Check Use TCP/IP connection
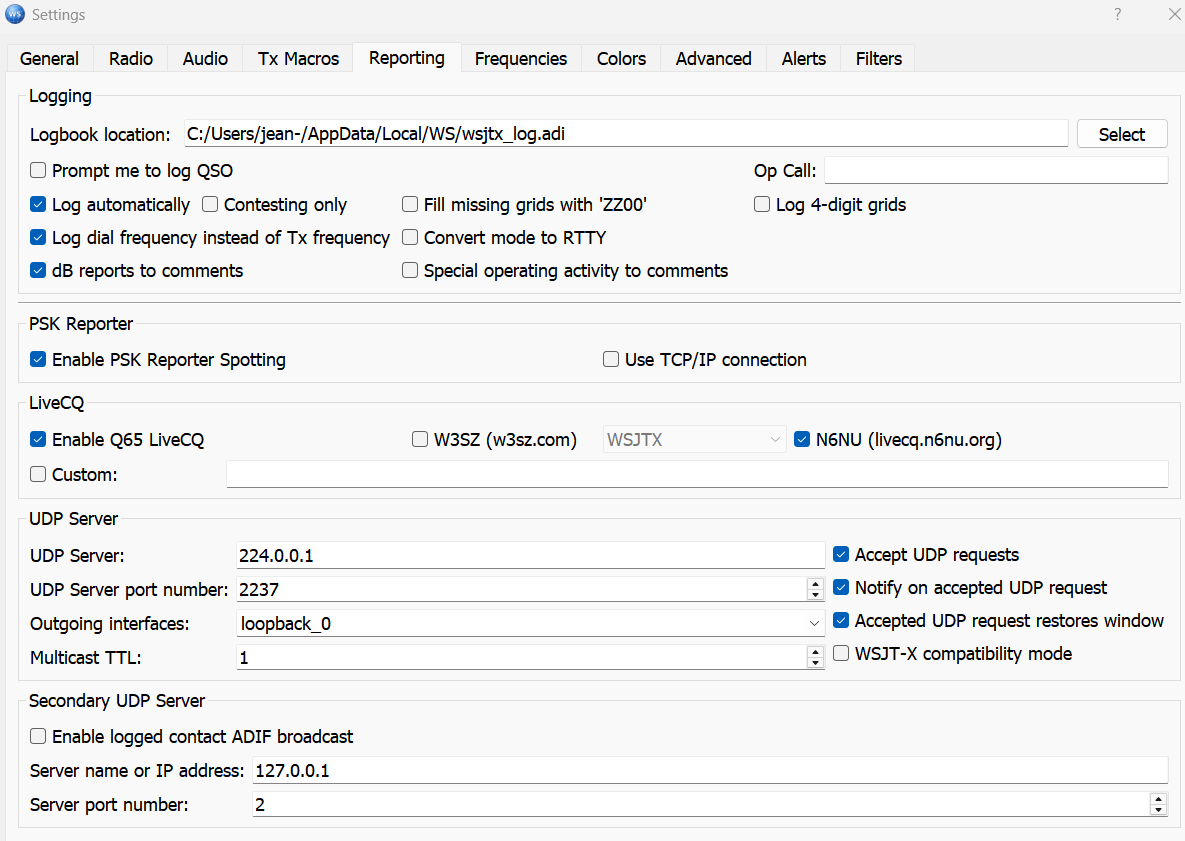This screenshot has height=841, width=1185. (x=611, y=360)
